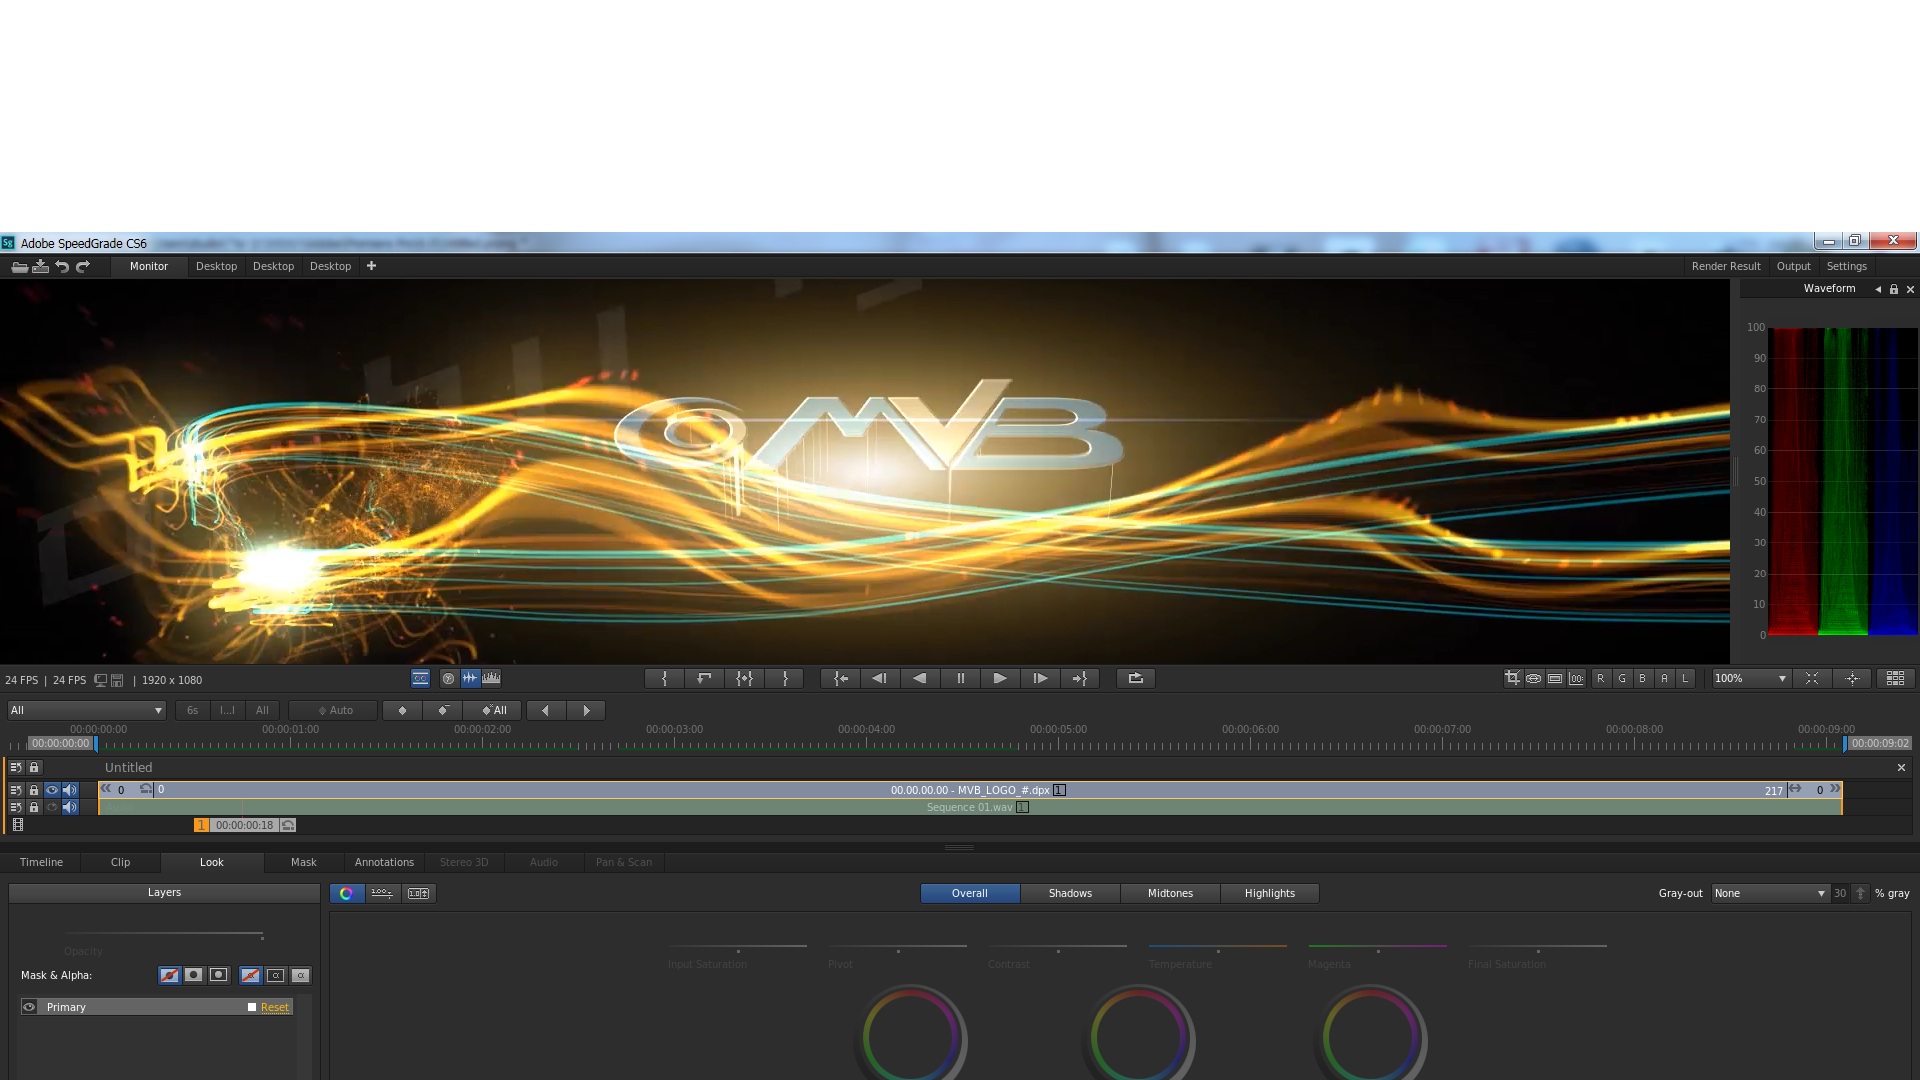This screenshot has width=1920, height=1080.
Task: Click the Open project folder icon
Action: 19,266
